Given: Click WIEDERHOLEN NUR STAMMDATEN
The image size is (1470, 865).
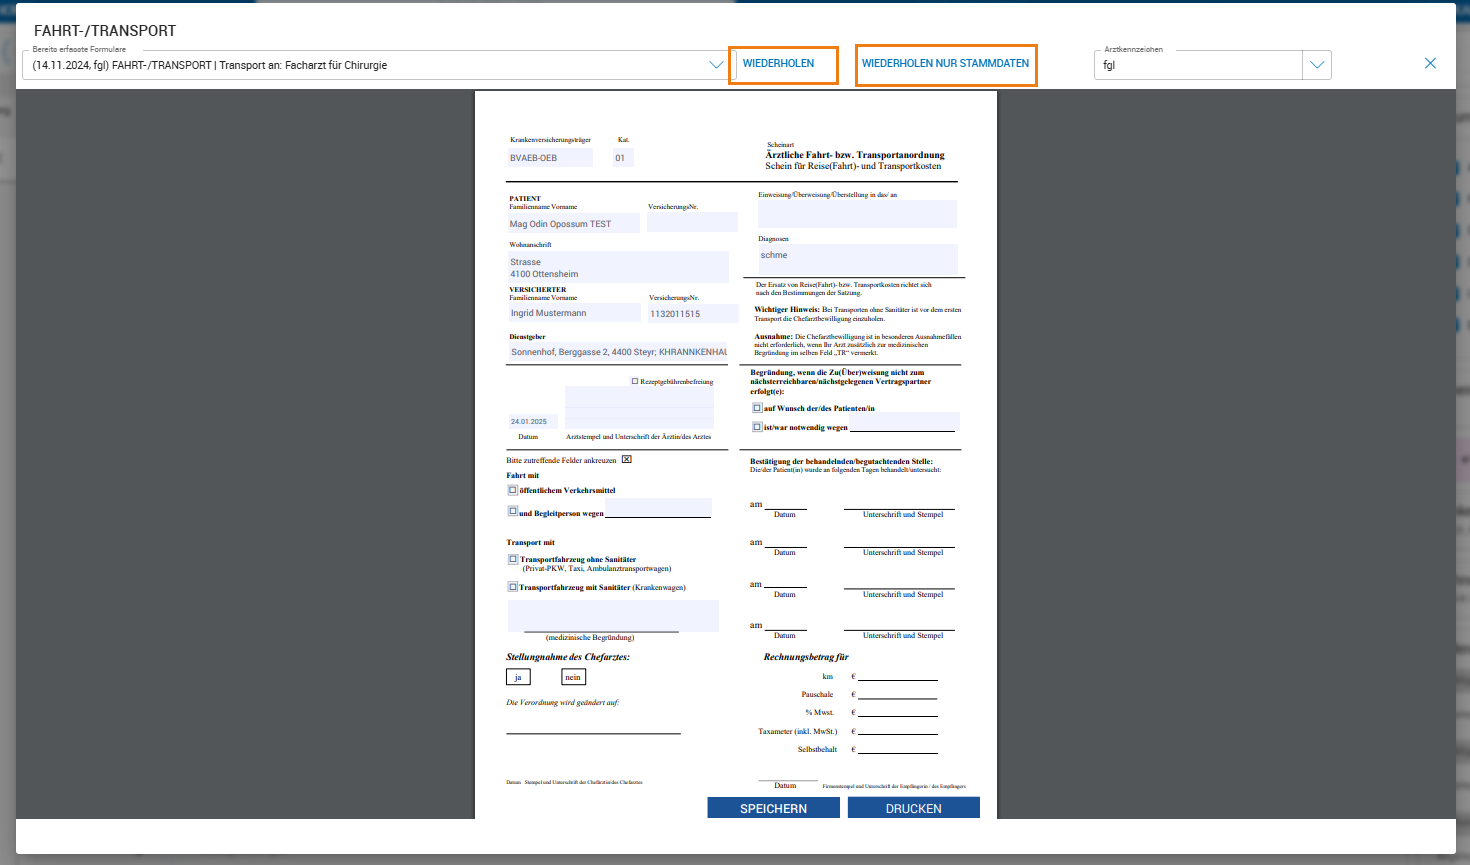Looking at the screenshot, I should tap(945, 64).
